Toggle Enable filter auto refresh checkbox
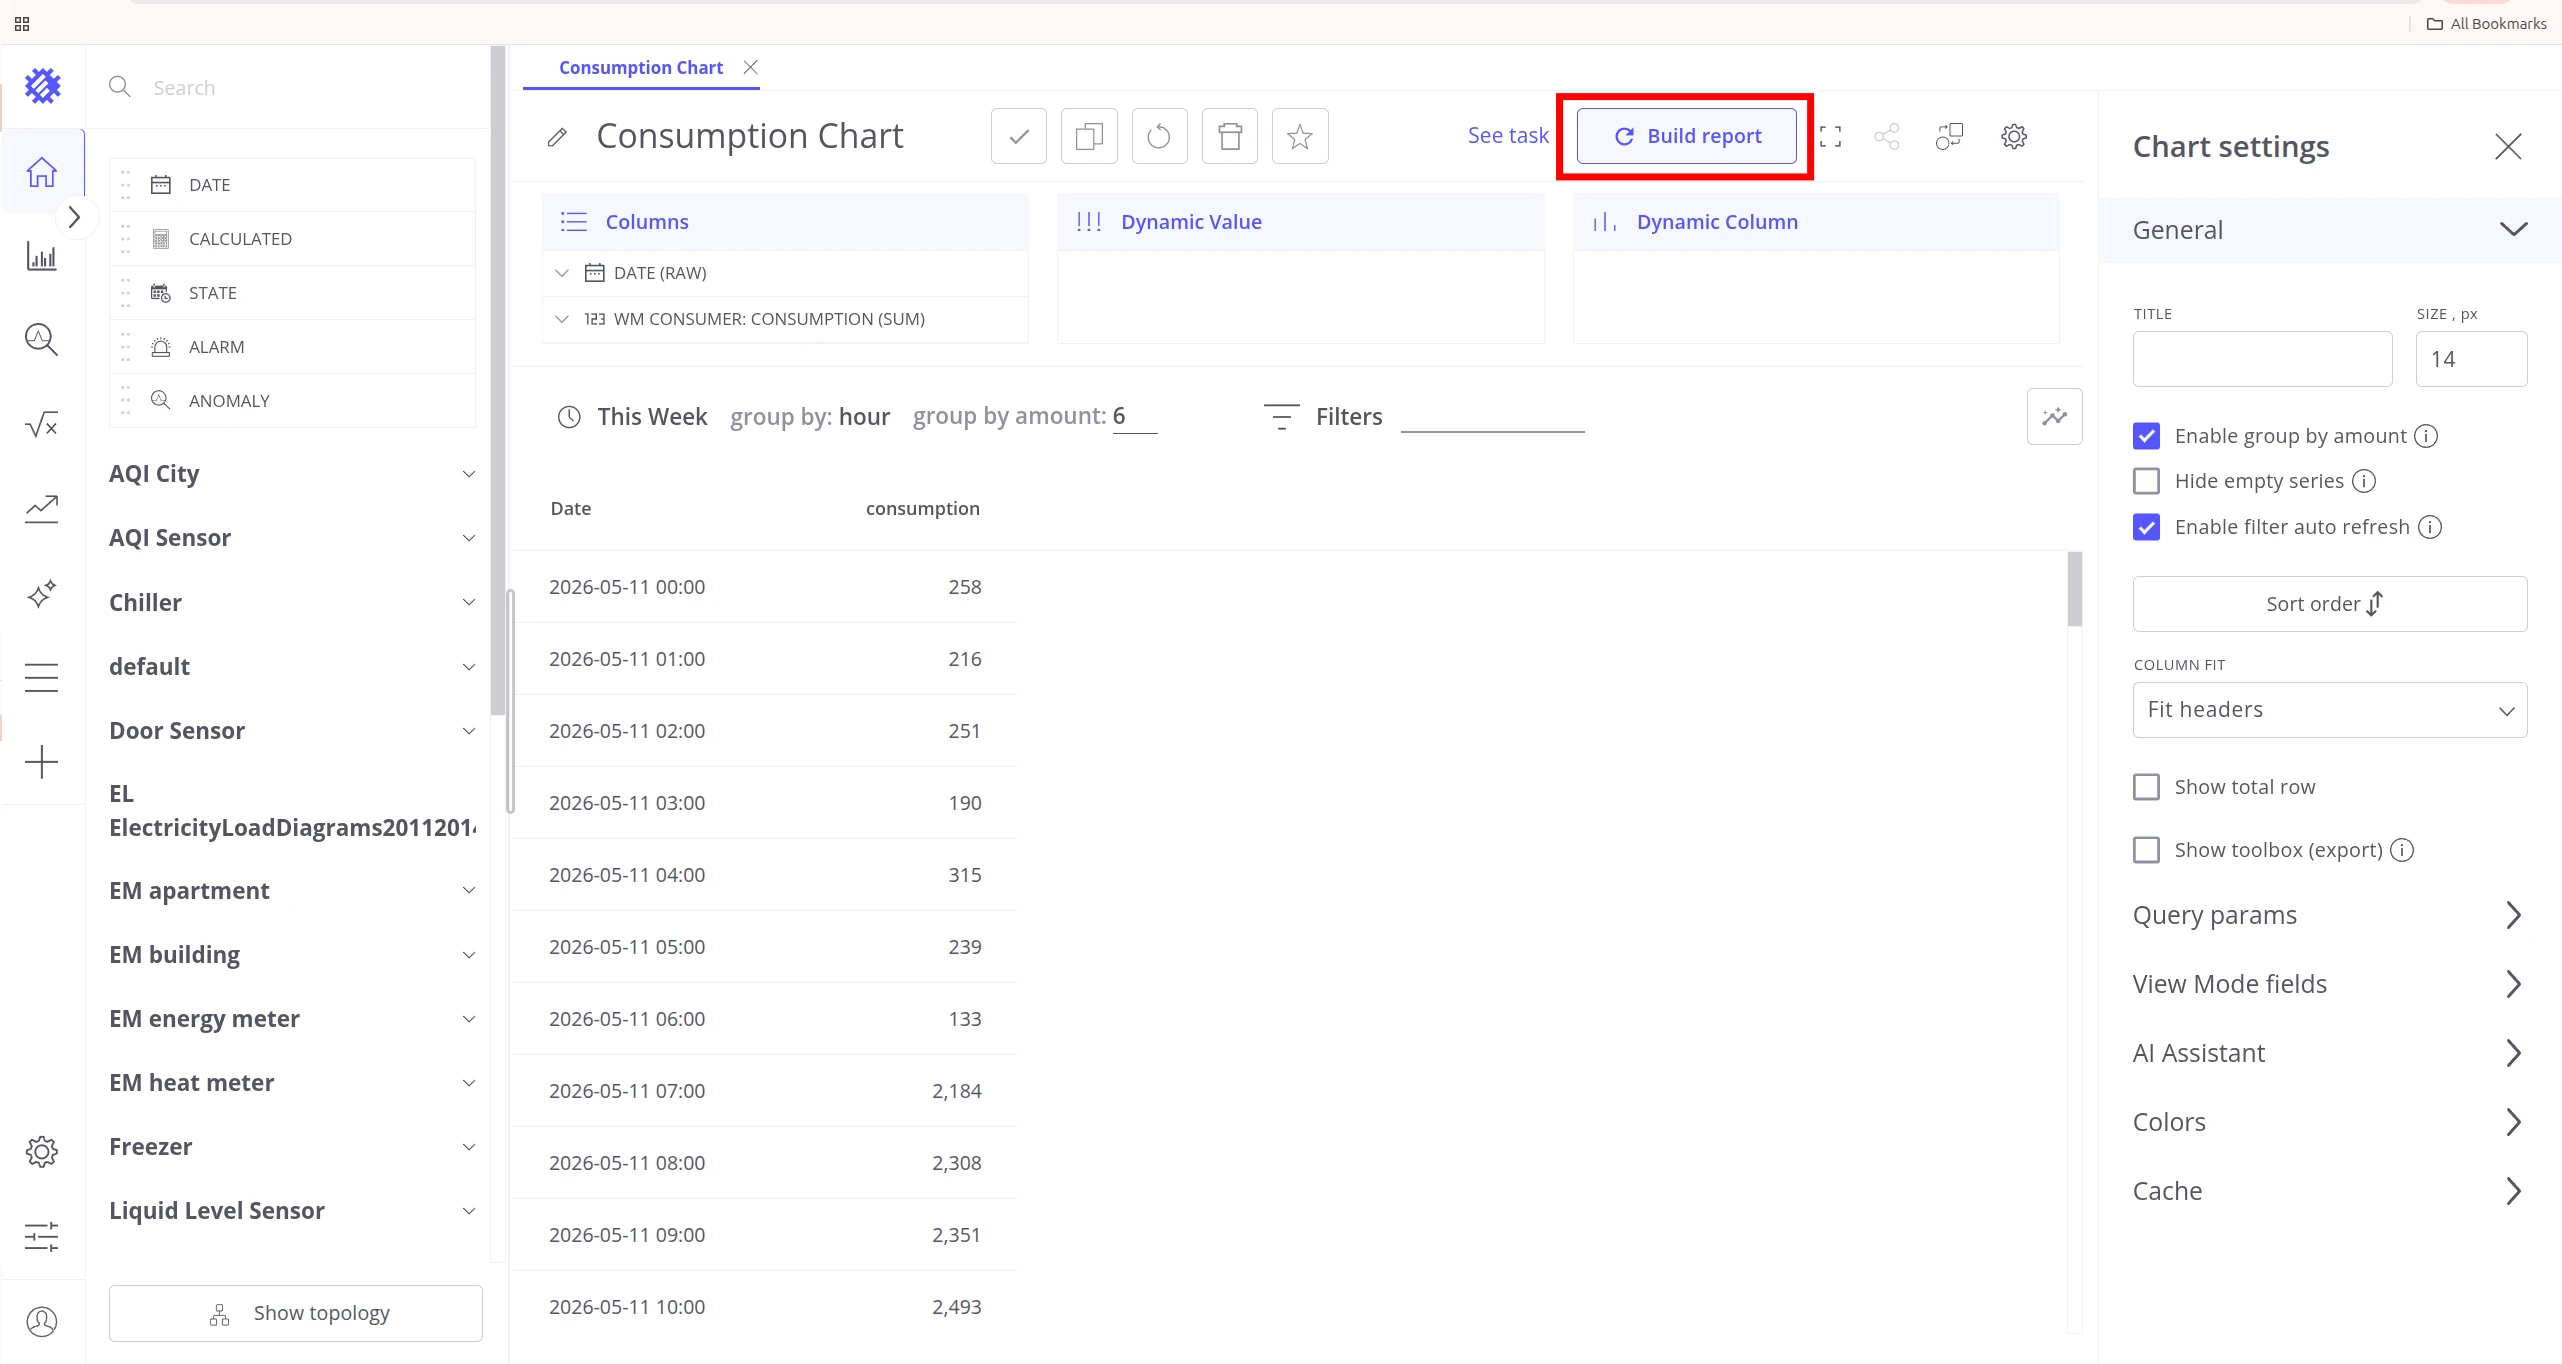The width and height of the screenshot is (2562, 1364). coord(2146,527)
